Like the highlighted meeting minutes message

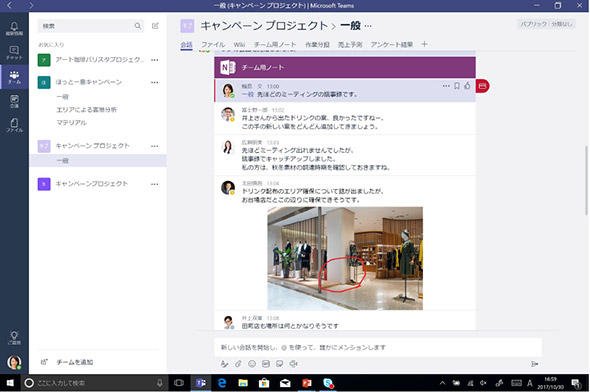tap(467, 86)
